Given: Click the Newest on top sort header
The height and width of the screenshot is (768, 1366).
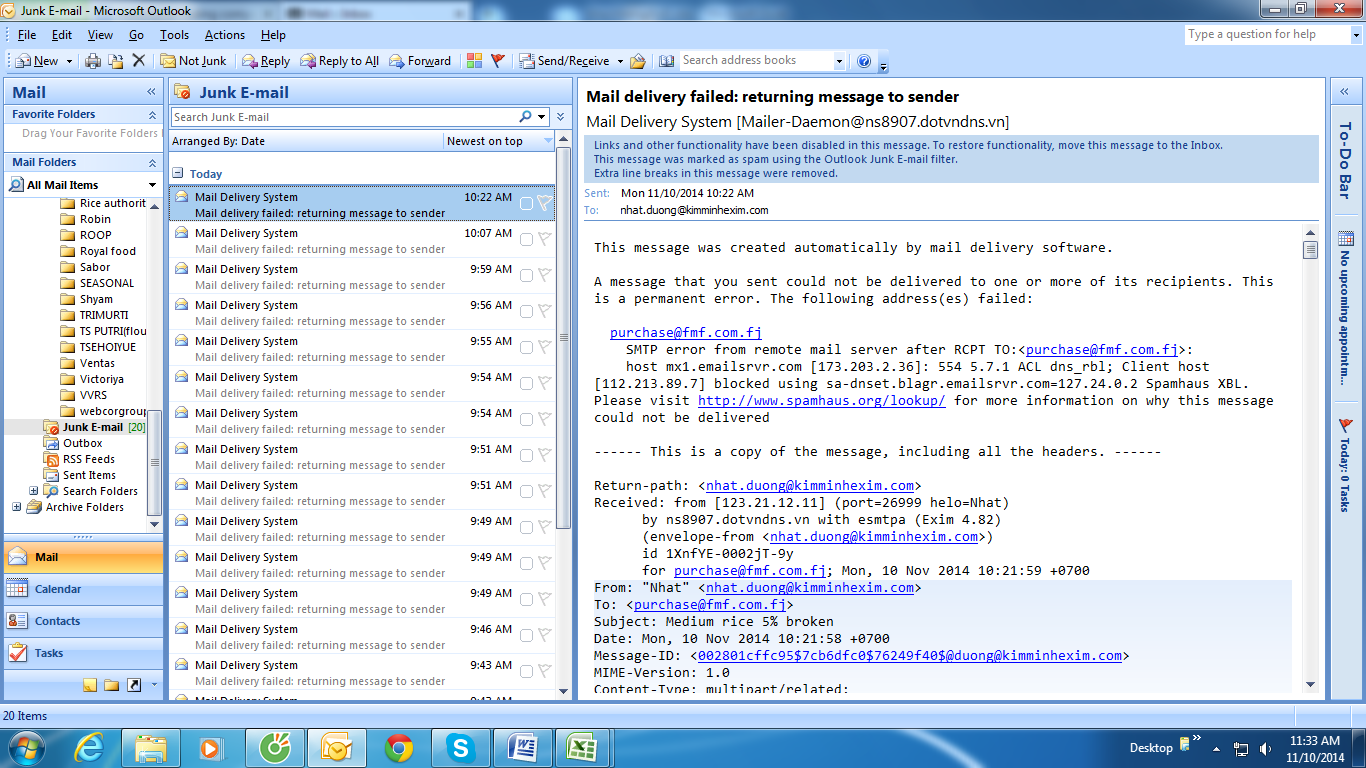Looking at the screenshot, I should click(x=498, y=141).
